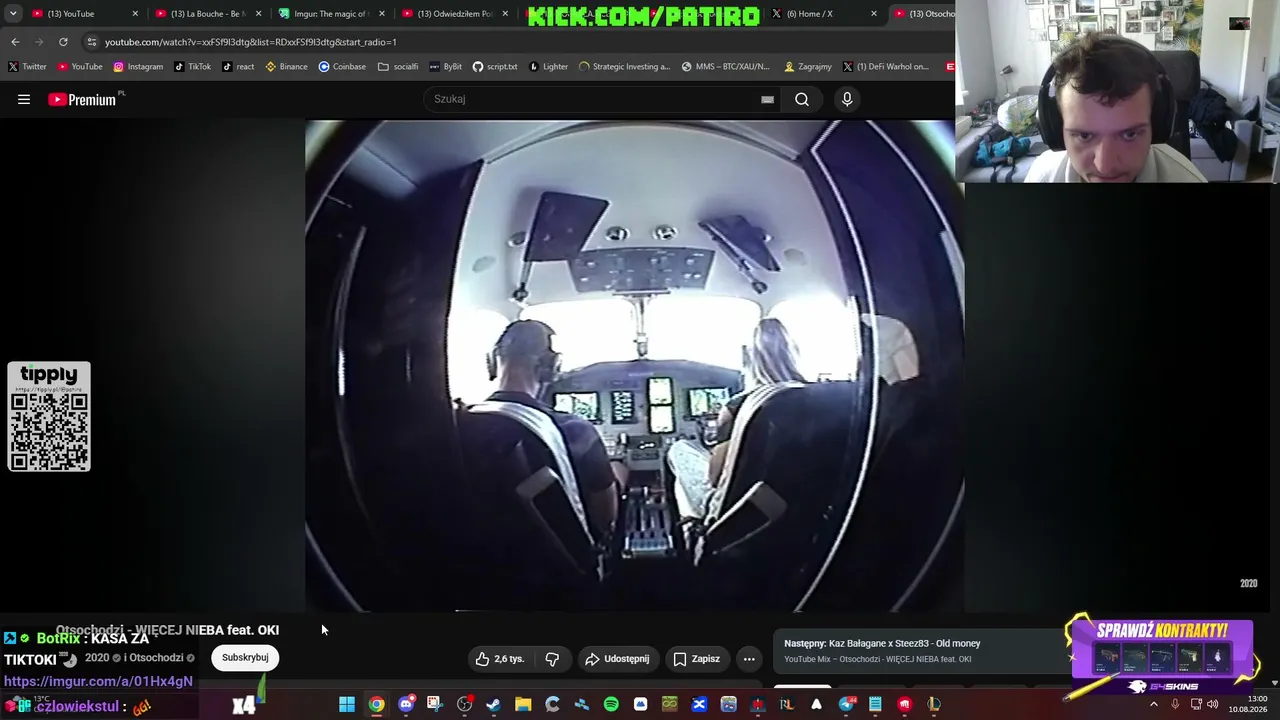Open the DeFi Warhol bookmark
This screenshot has width=1280, height=720.
coord(886,67)
